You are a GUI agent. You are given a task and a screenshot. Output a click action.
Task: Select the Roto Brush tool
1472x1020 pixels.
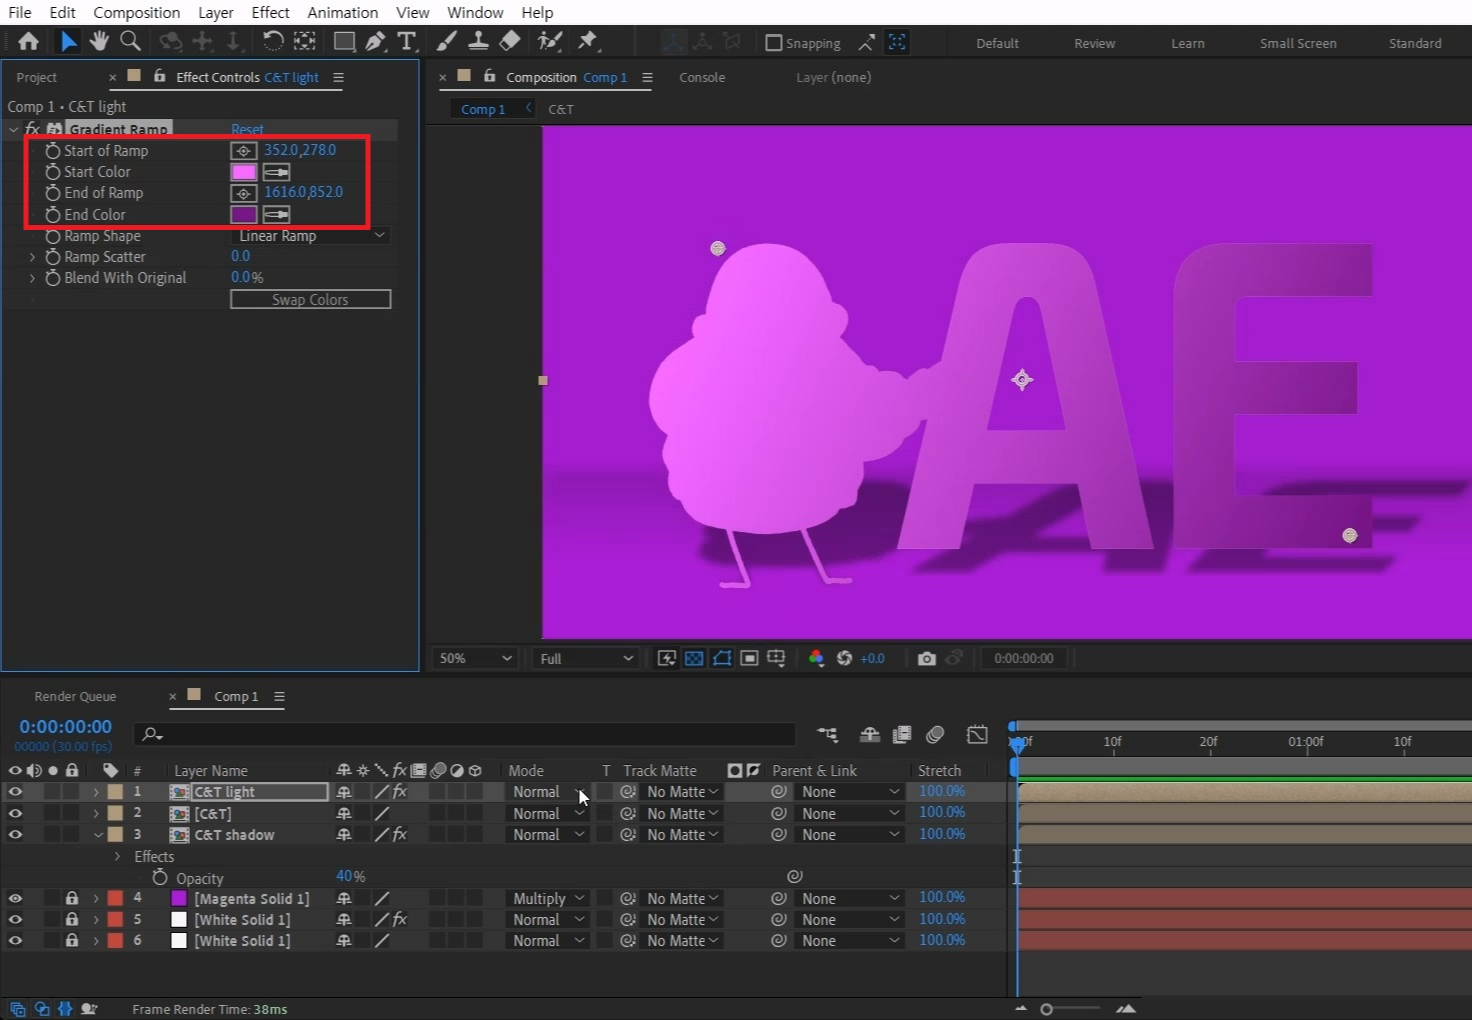pyautogui.click(x=549, y=41)
